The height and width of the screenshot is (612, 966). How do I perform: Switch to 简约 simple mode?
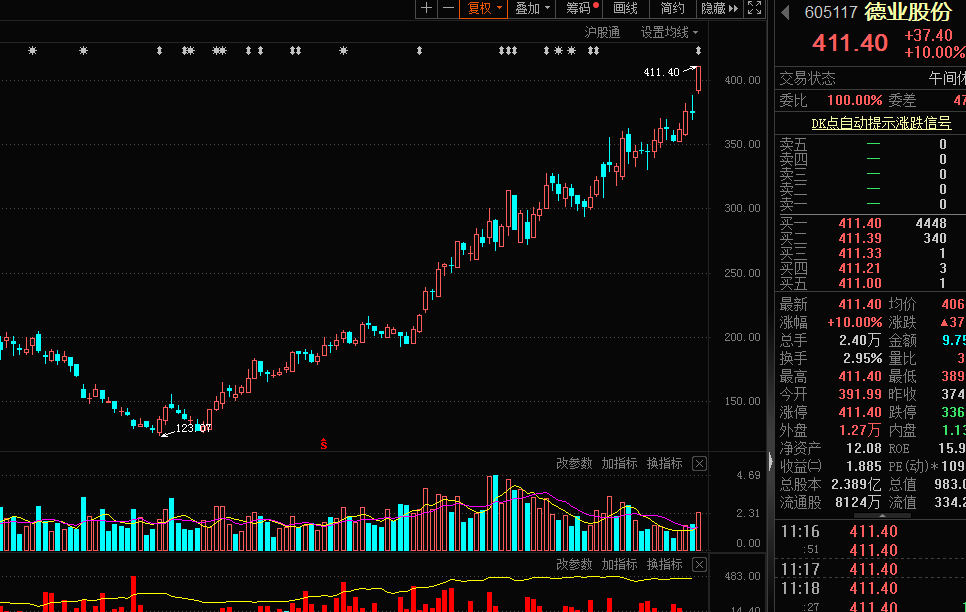673,8
